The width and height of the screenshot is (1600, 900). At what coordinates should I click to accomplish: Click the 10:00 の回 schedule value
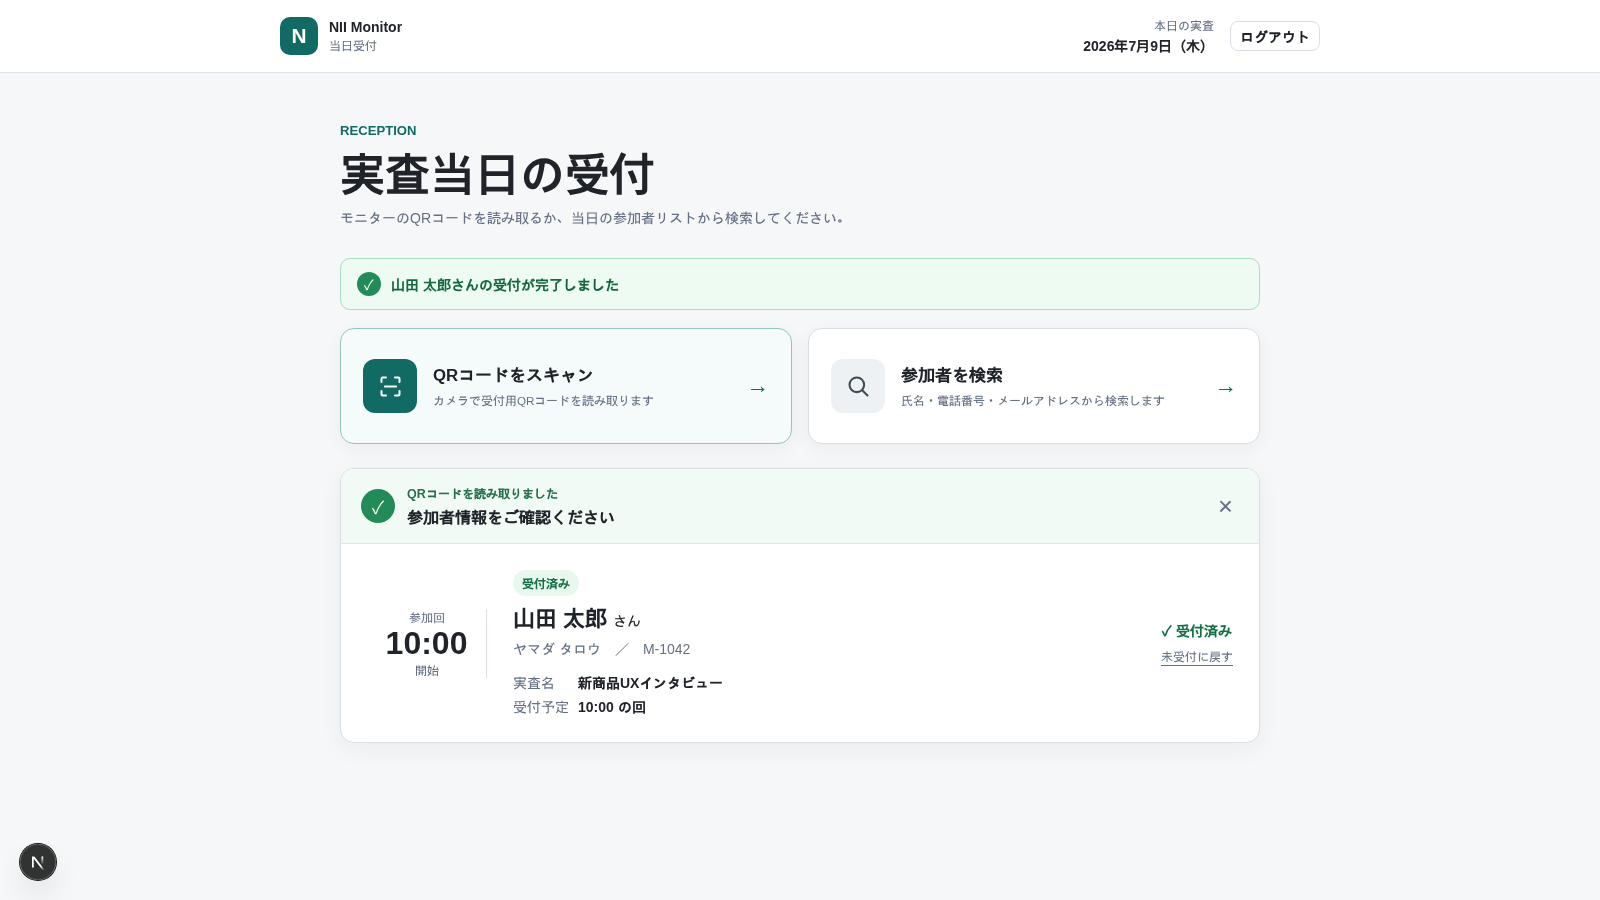[x=612, y=707]
